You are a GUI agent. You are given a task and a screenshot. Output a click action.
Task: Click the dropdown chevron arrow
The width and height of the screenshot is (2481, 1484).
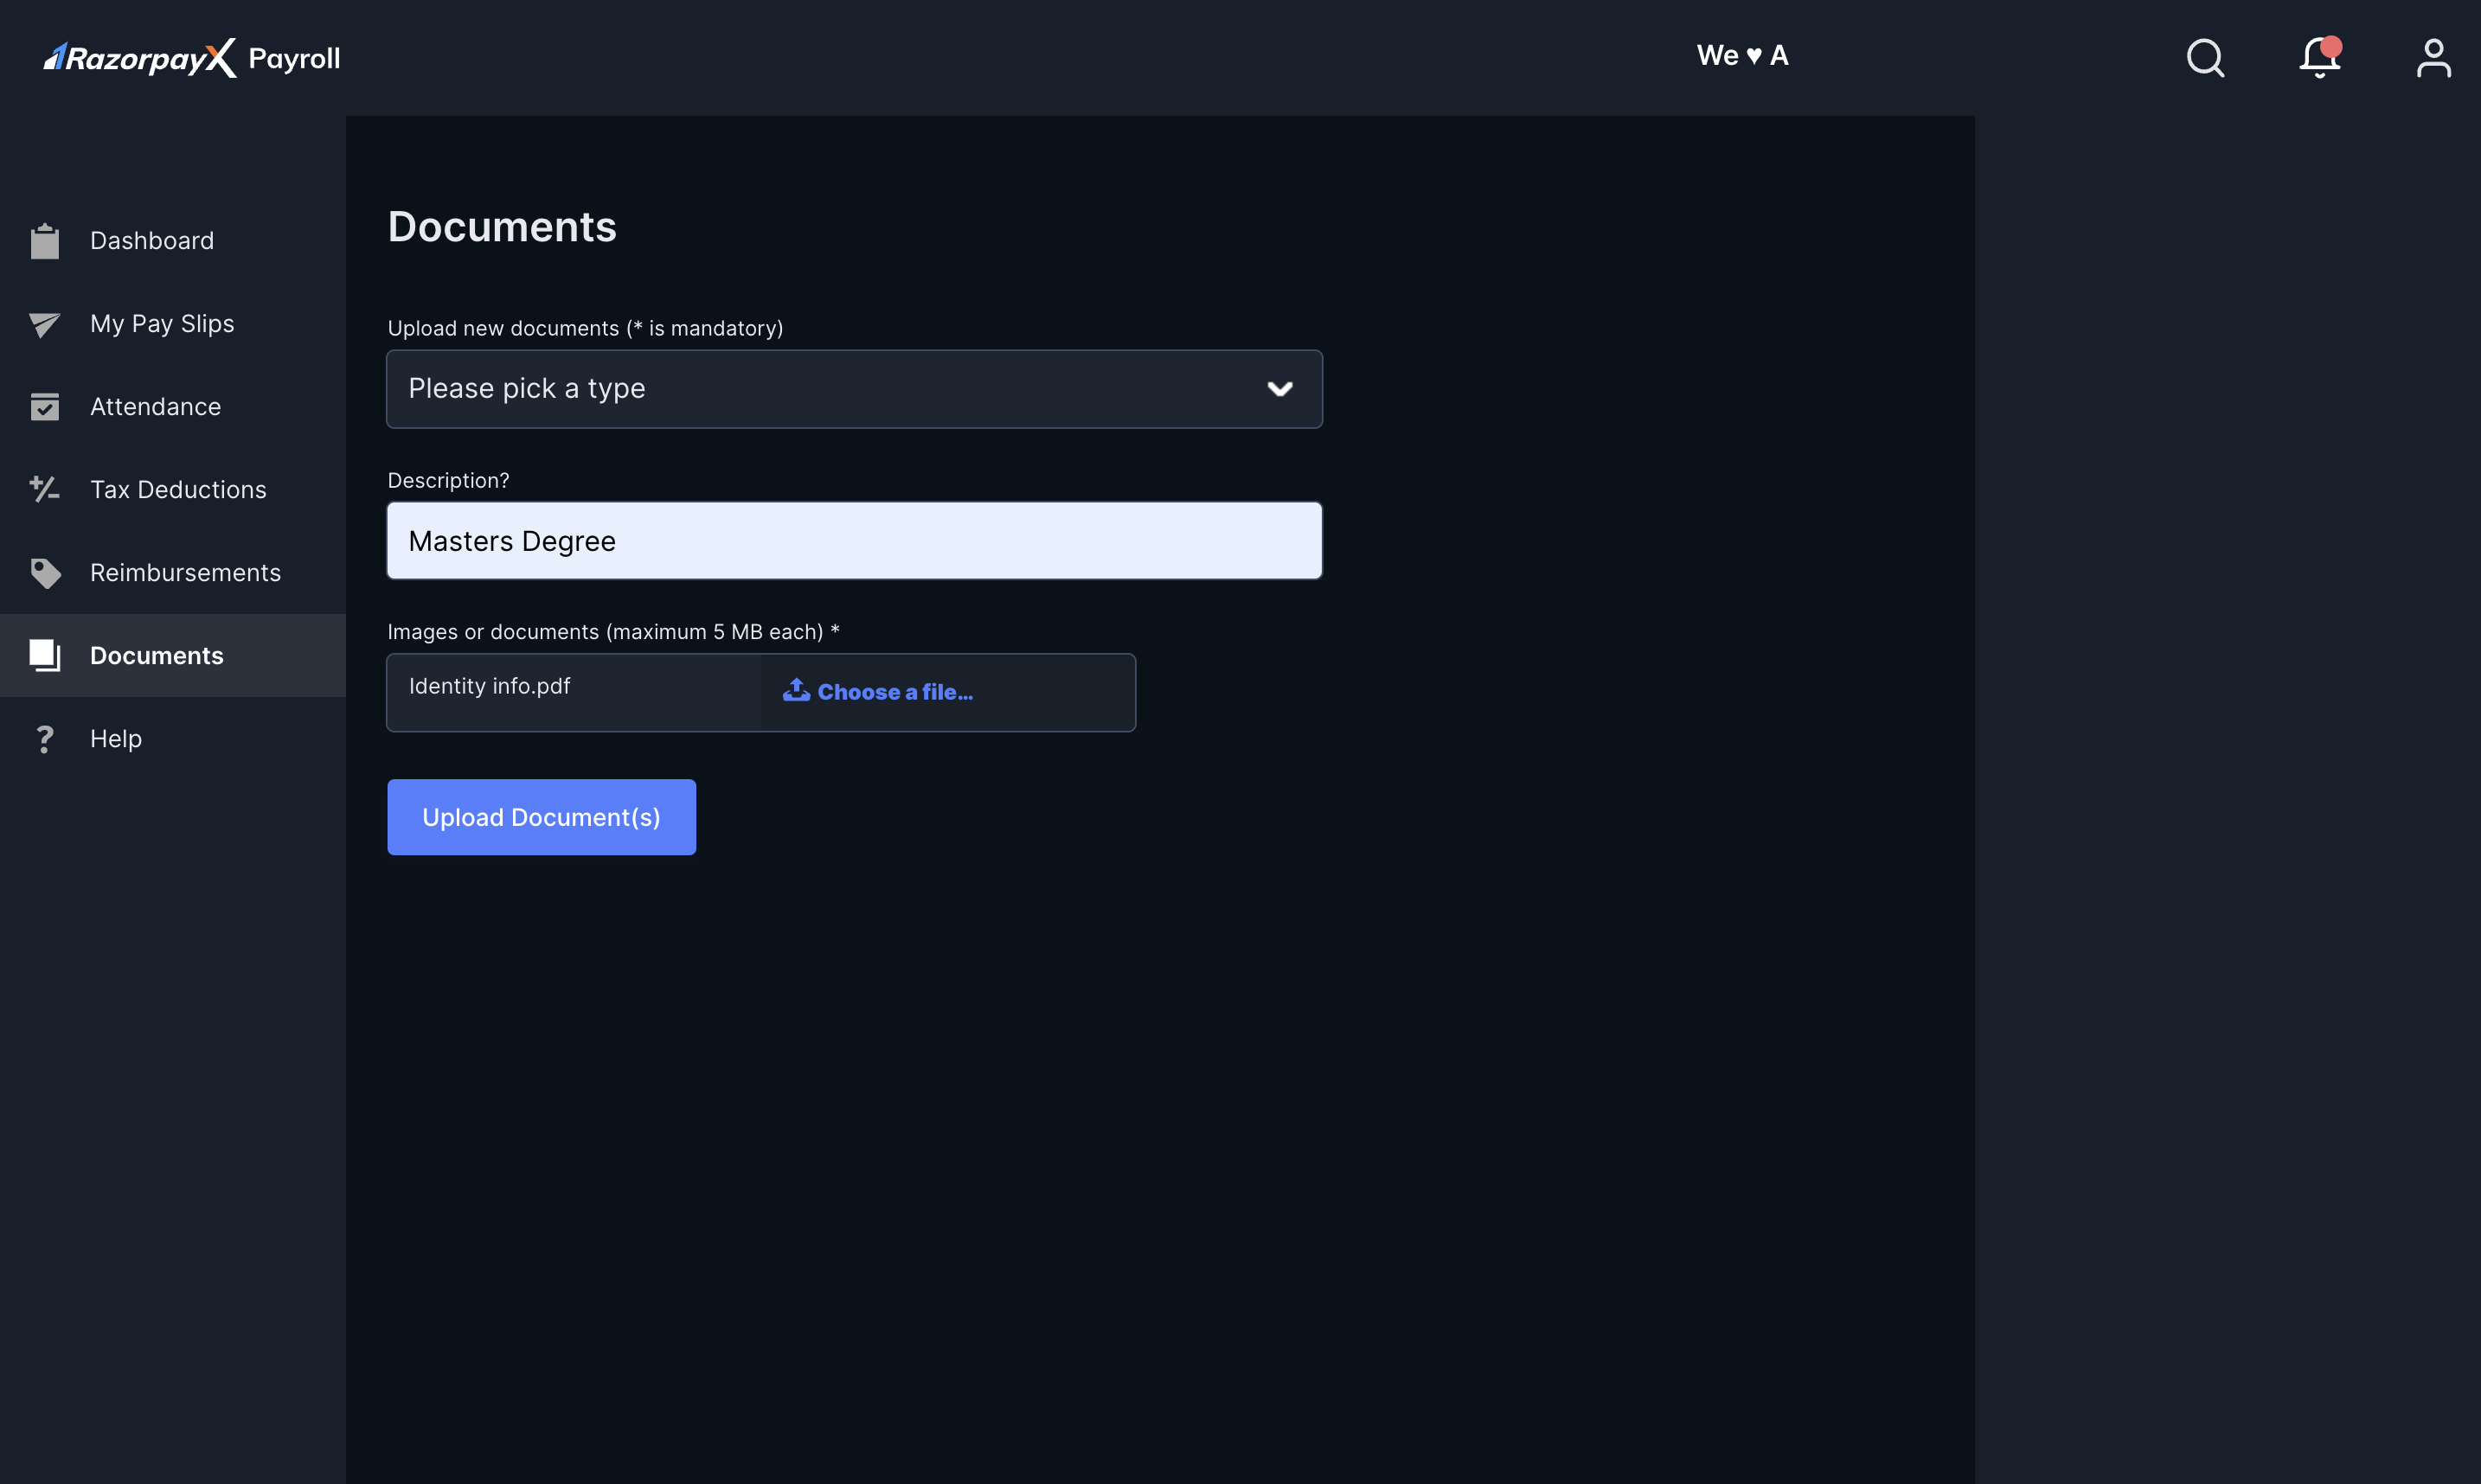[1281, 388]
